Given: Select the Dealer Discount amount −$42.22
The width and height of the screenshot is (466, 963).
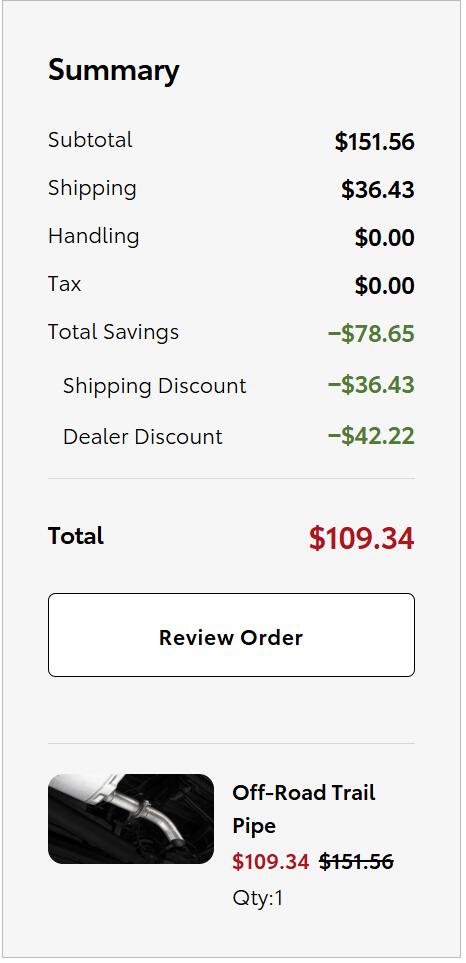Looking at the screenshot, I should pyautogui.click(x=371, y=436).
